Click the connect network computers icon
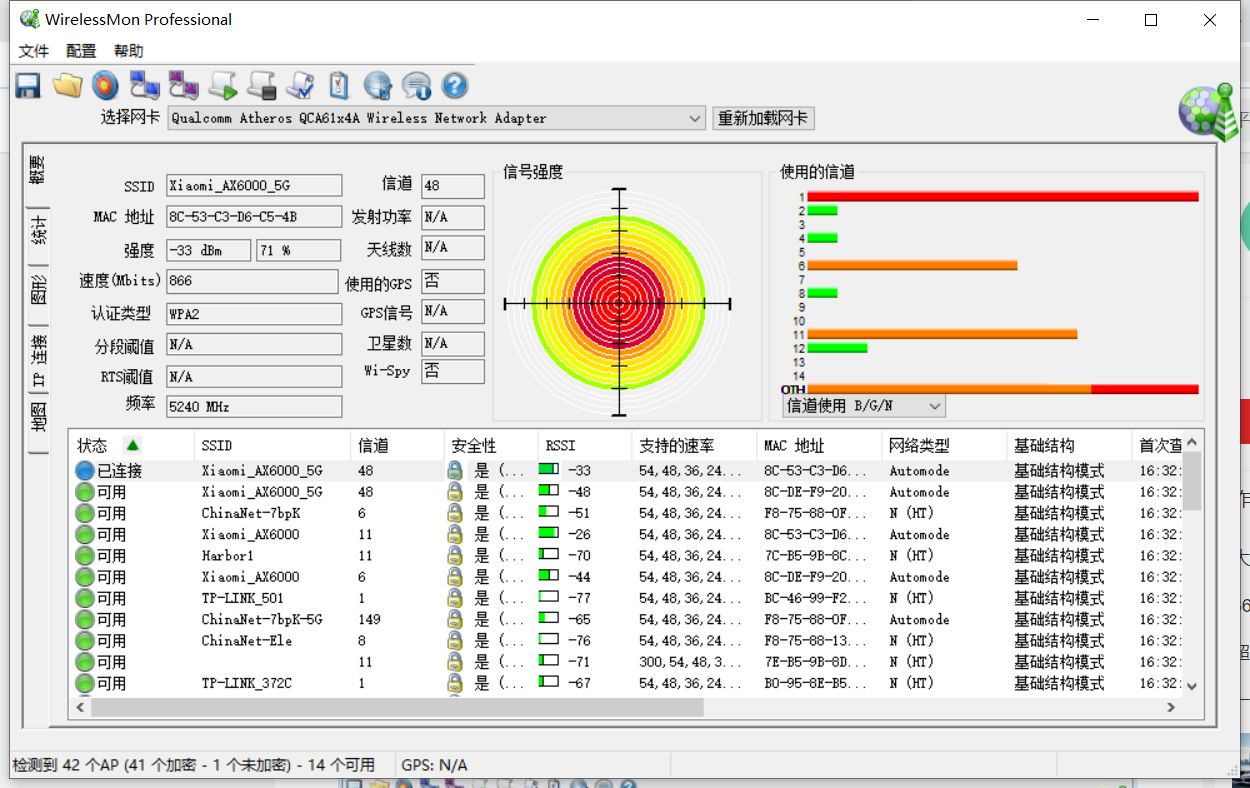Image resolution: width=1250 pixels, height=788 pixels. [145, 86]
